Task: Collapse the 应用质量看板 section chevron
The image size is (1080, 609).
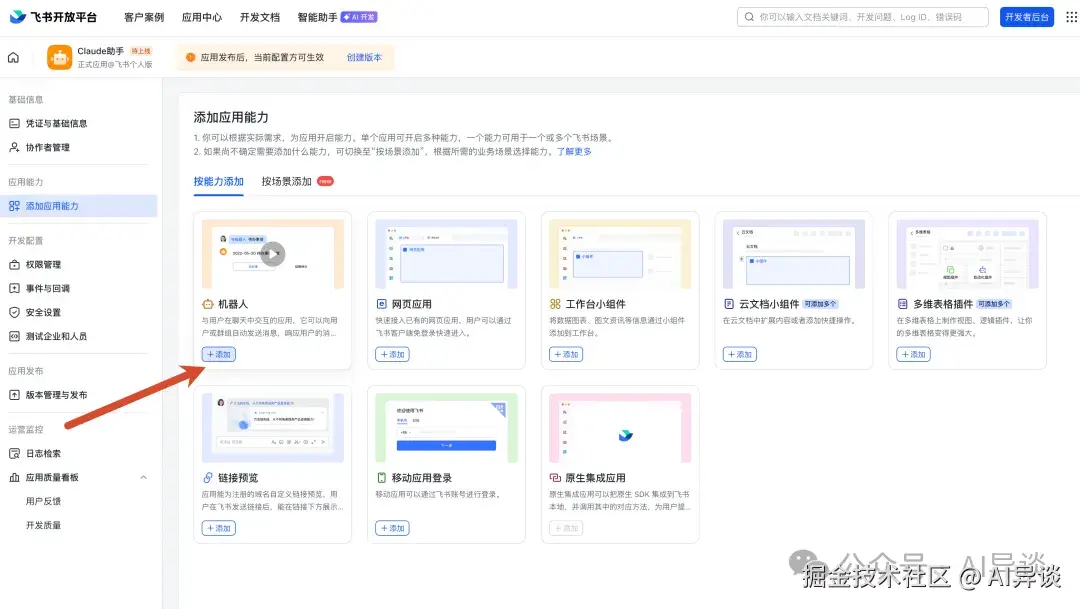Action: (143, 477)
